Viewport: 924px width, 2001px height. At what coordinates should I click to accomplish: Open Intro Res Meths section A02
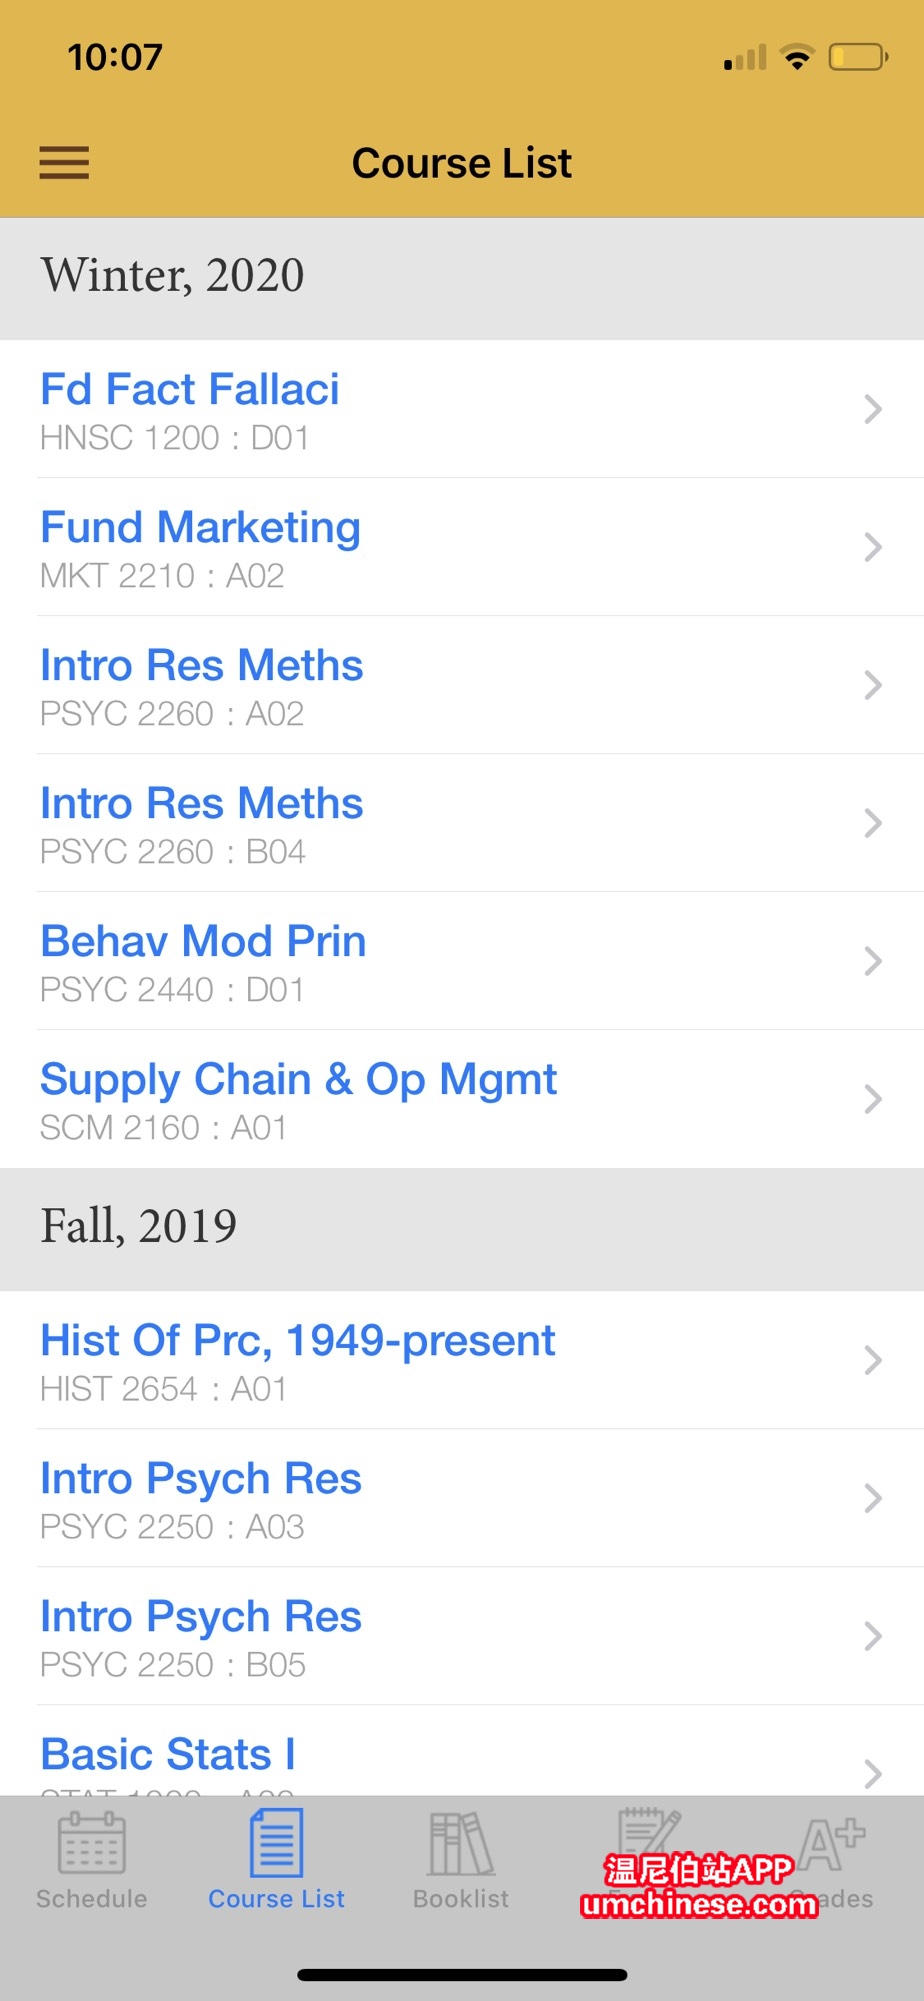[x=201, y=666]
